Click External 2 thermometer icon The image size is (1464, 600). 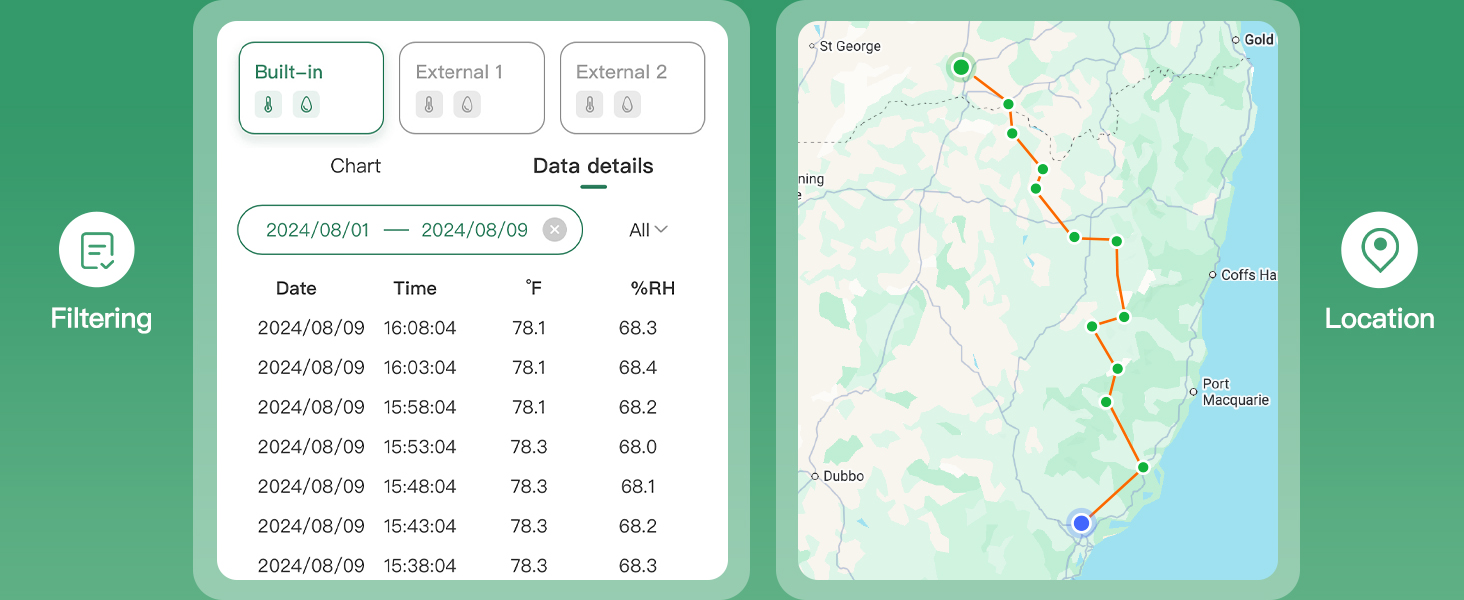[589, 105]
